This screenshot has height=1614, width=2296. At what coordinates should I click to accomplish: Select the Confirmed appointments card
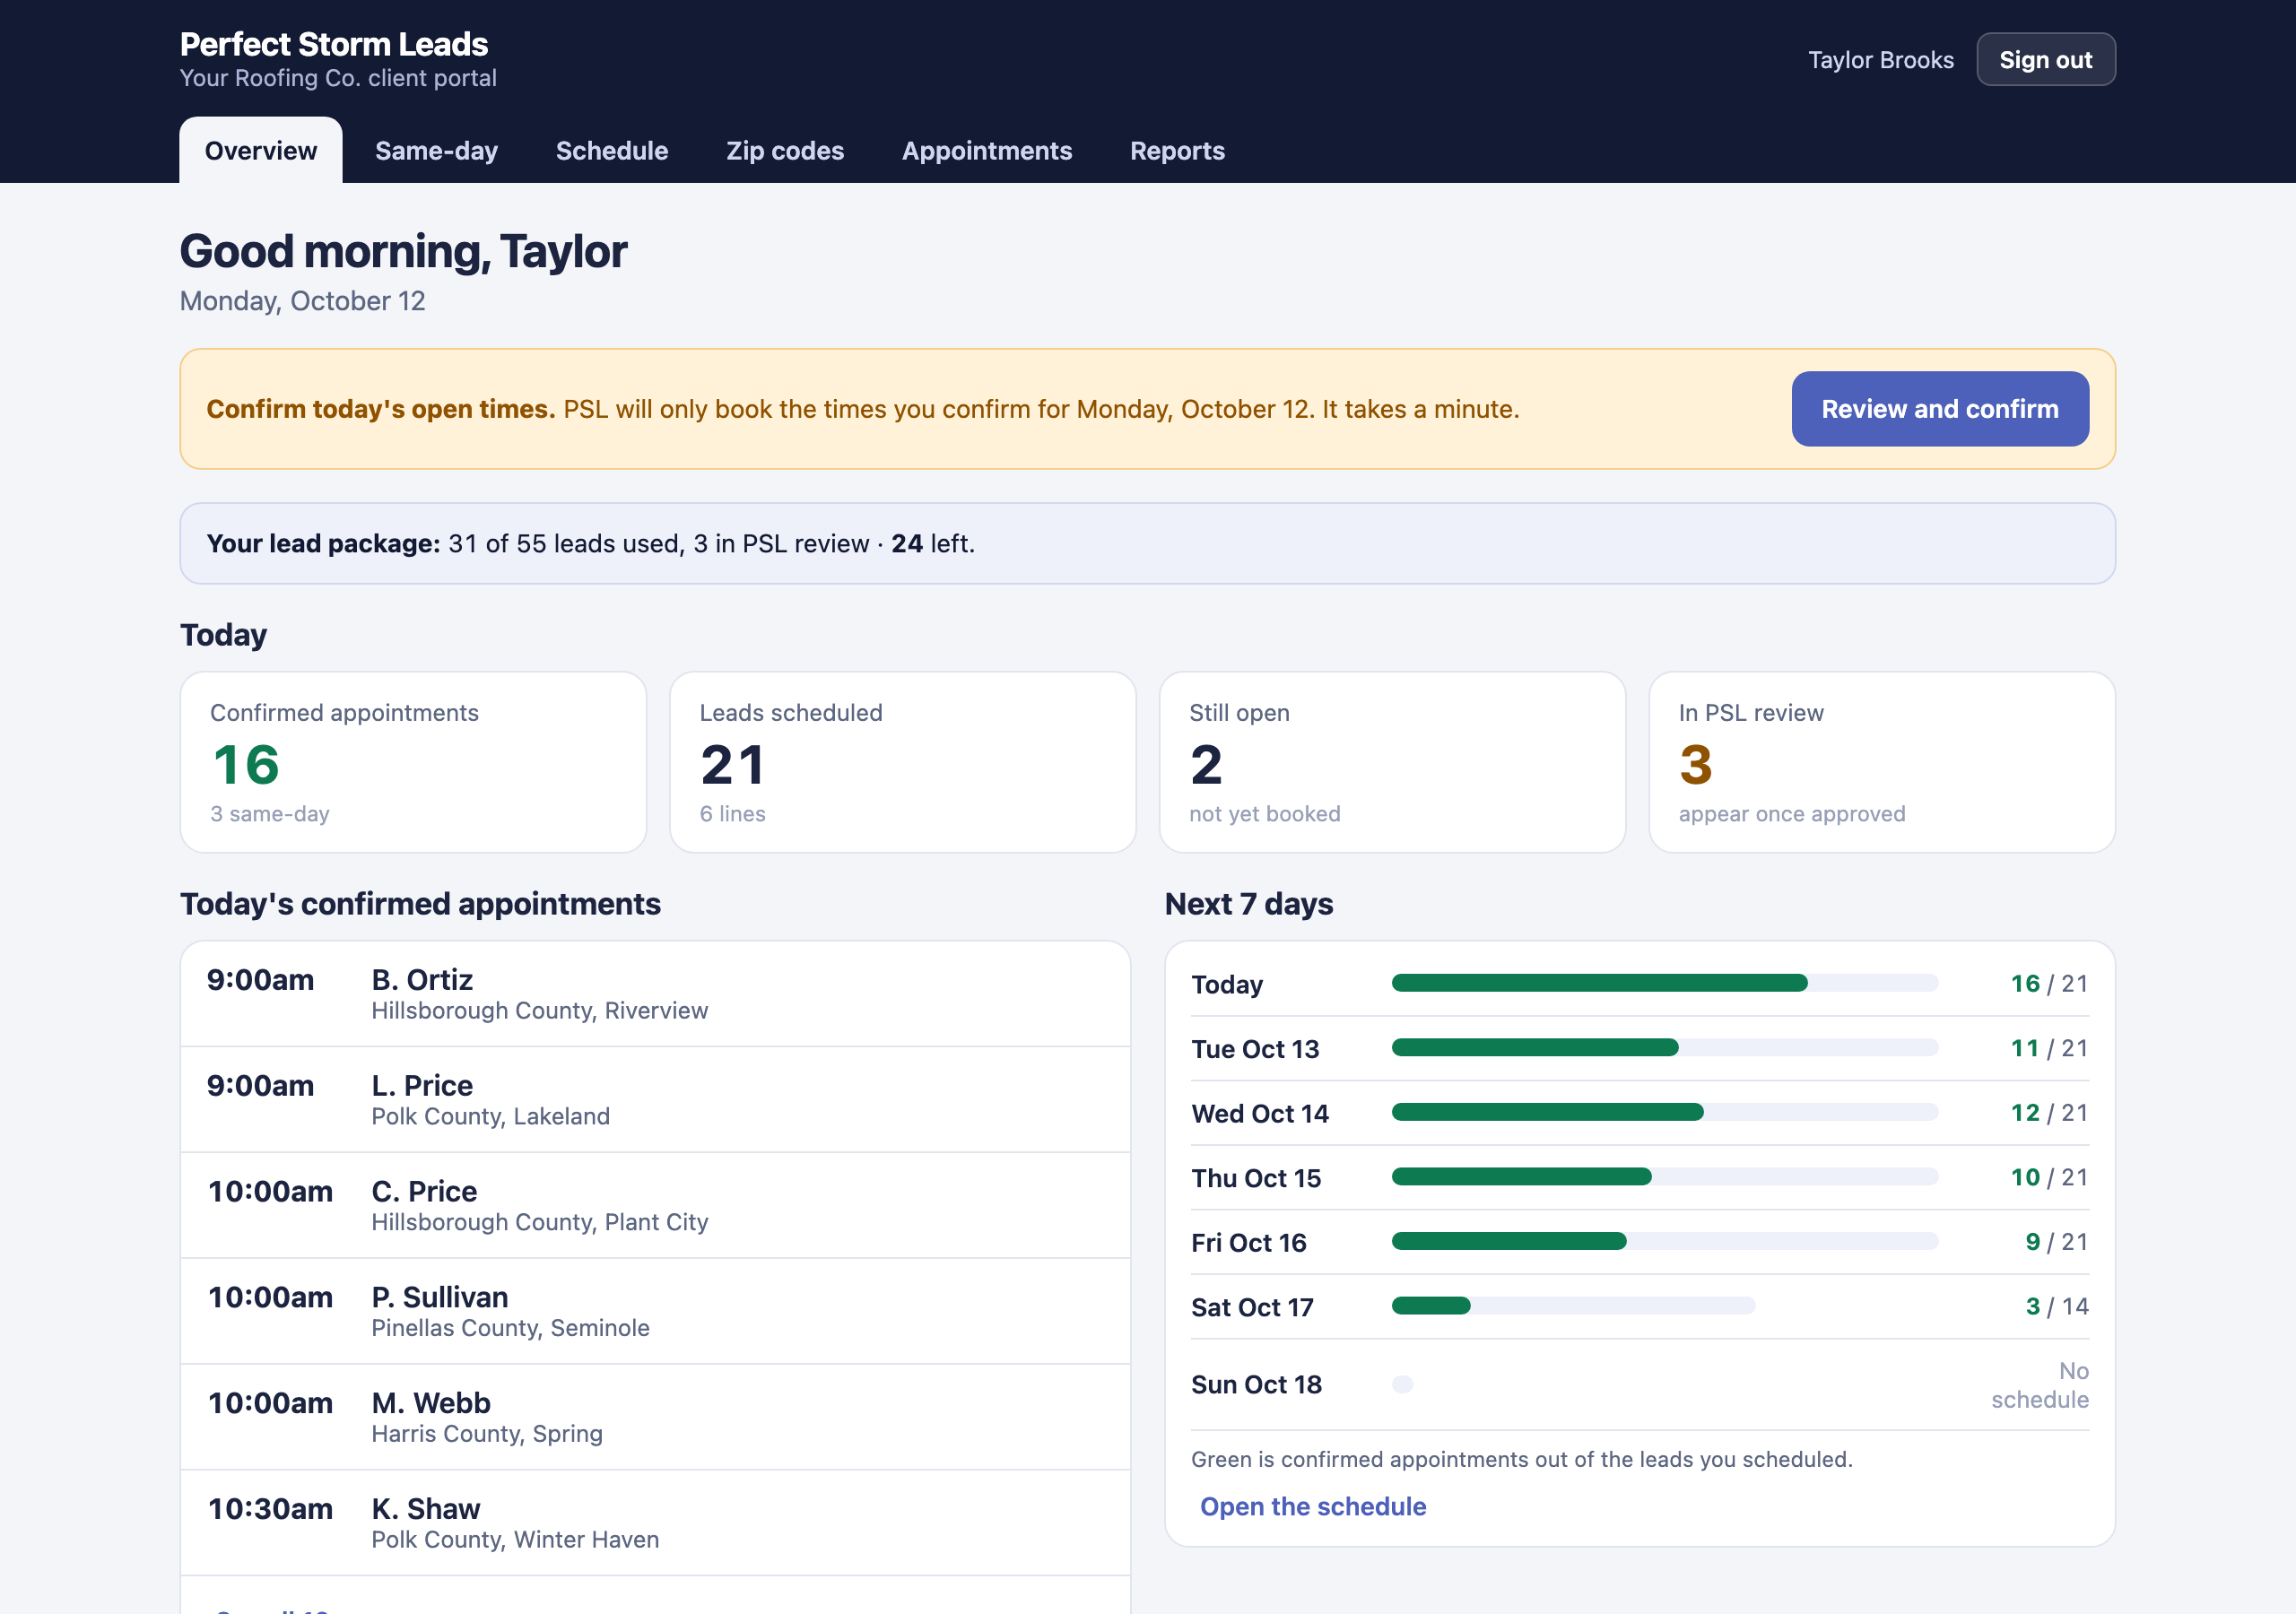(413, 762)
